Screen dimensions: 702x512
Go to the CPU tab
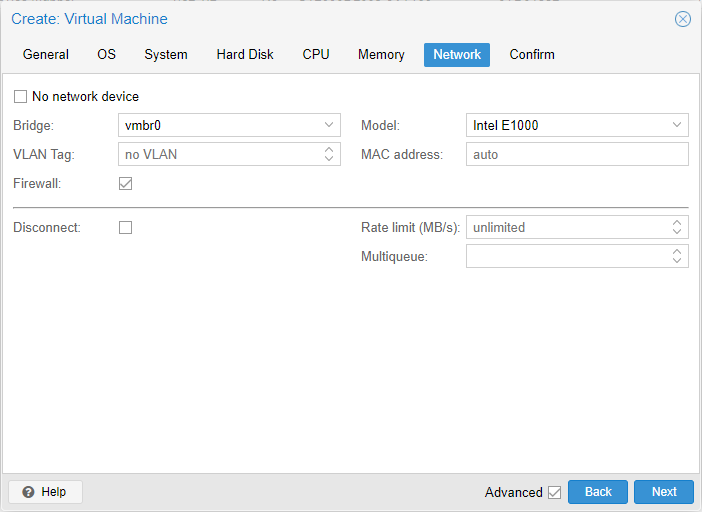(x=316, y=55)
